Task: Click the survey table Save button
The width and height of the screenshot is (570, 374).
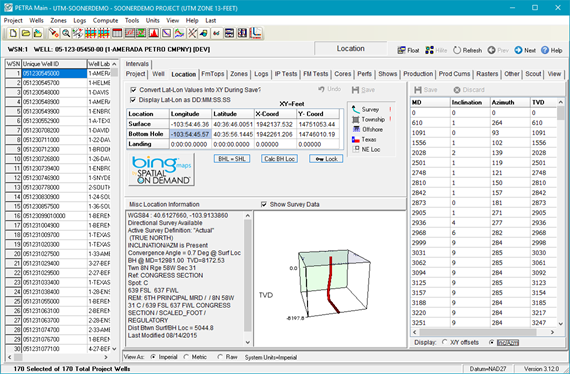Action: point(426,90)
